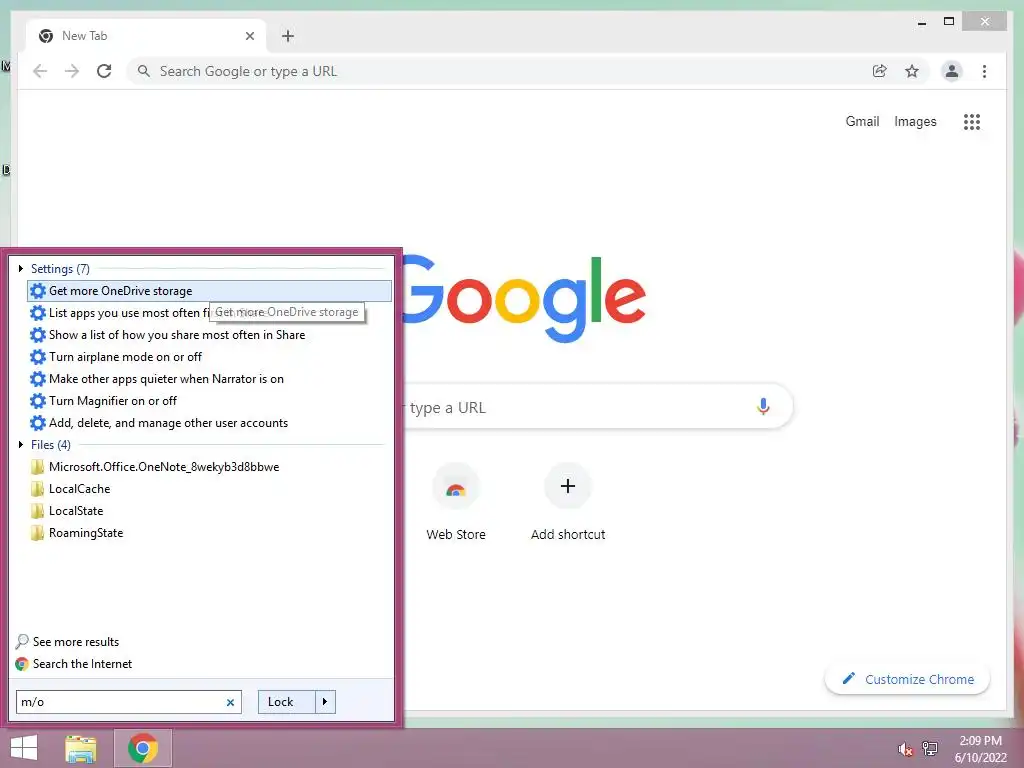Click the Windows Start button
Image resolution: width=1024 pixels, height=768 pixels.
coord(24,748)
